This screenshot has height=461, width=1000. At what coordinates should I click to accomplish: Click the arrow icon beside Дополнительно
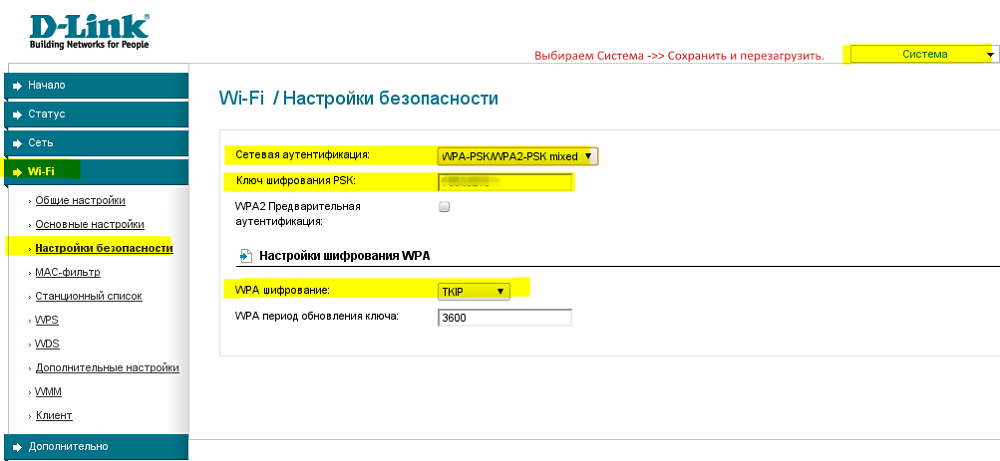coord(17,447)
